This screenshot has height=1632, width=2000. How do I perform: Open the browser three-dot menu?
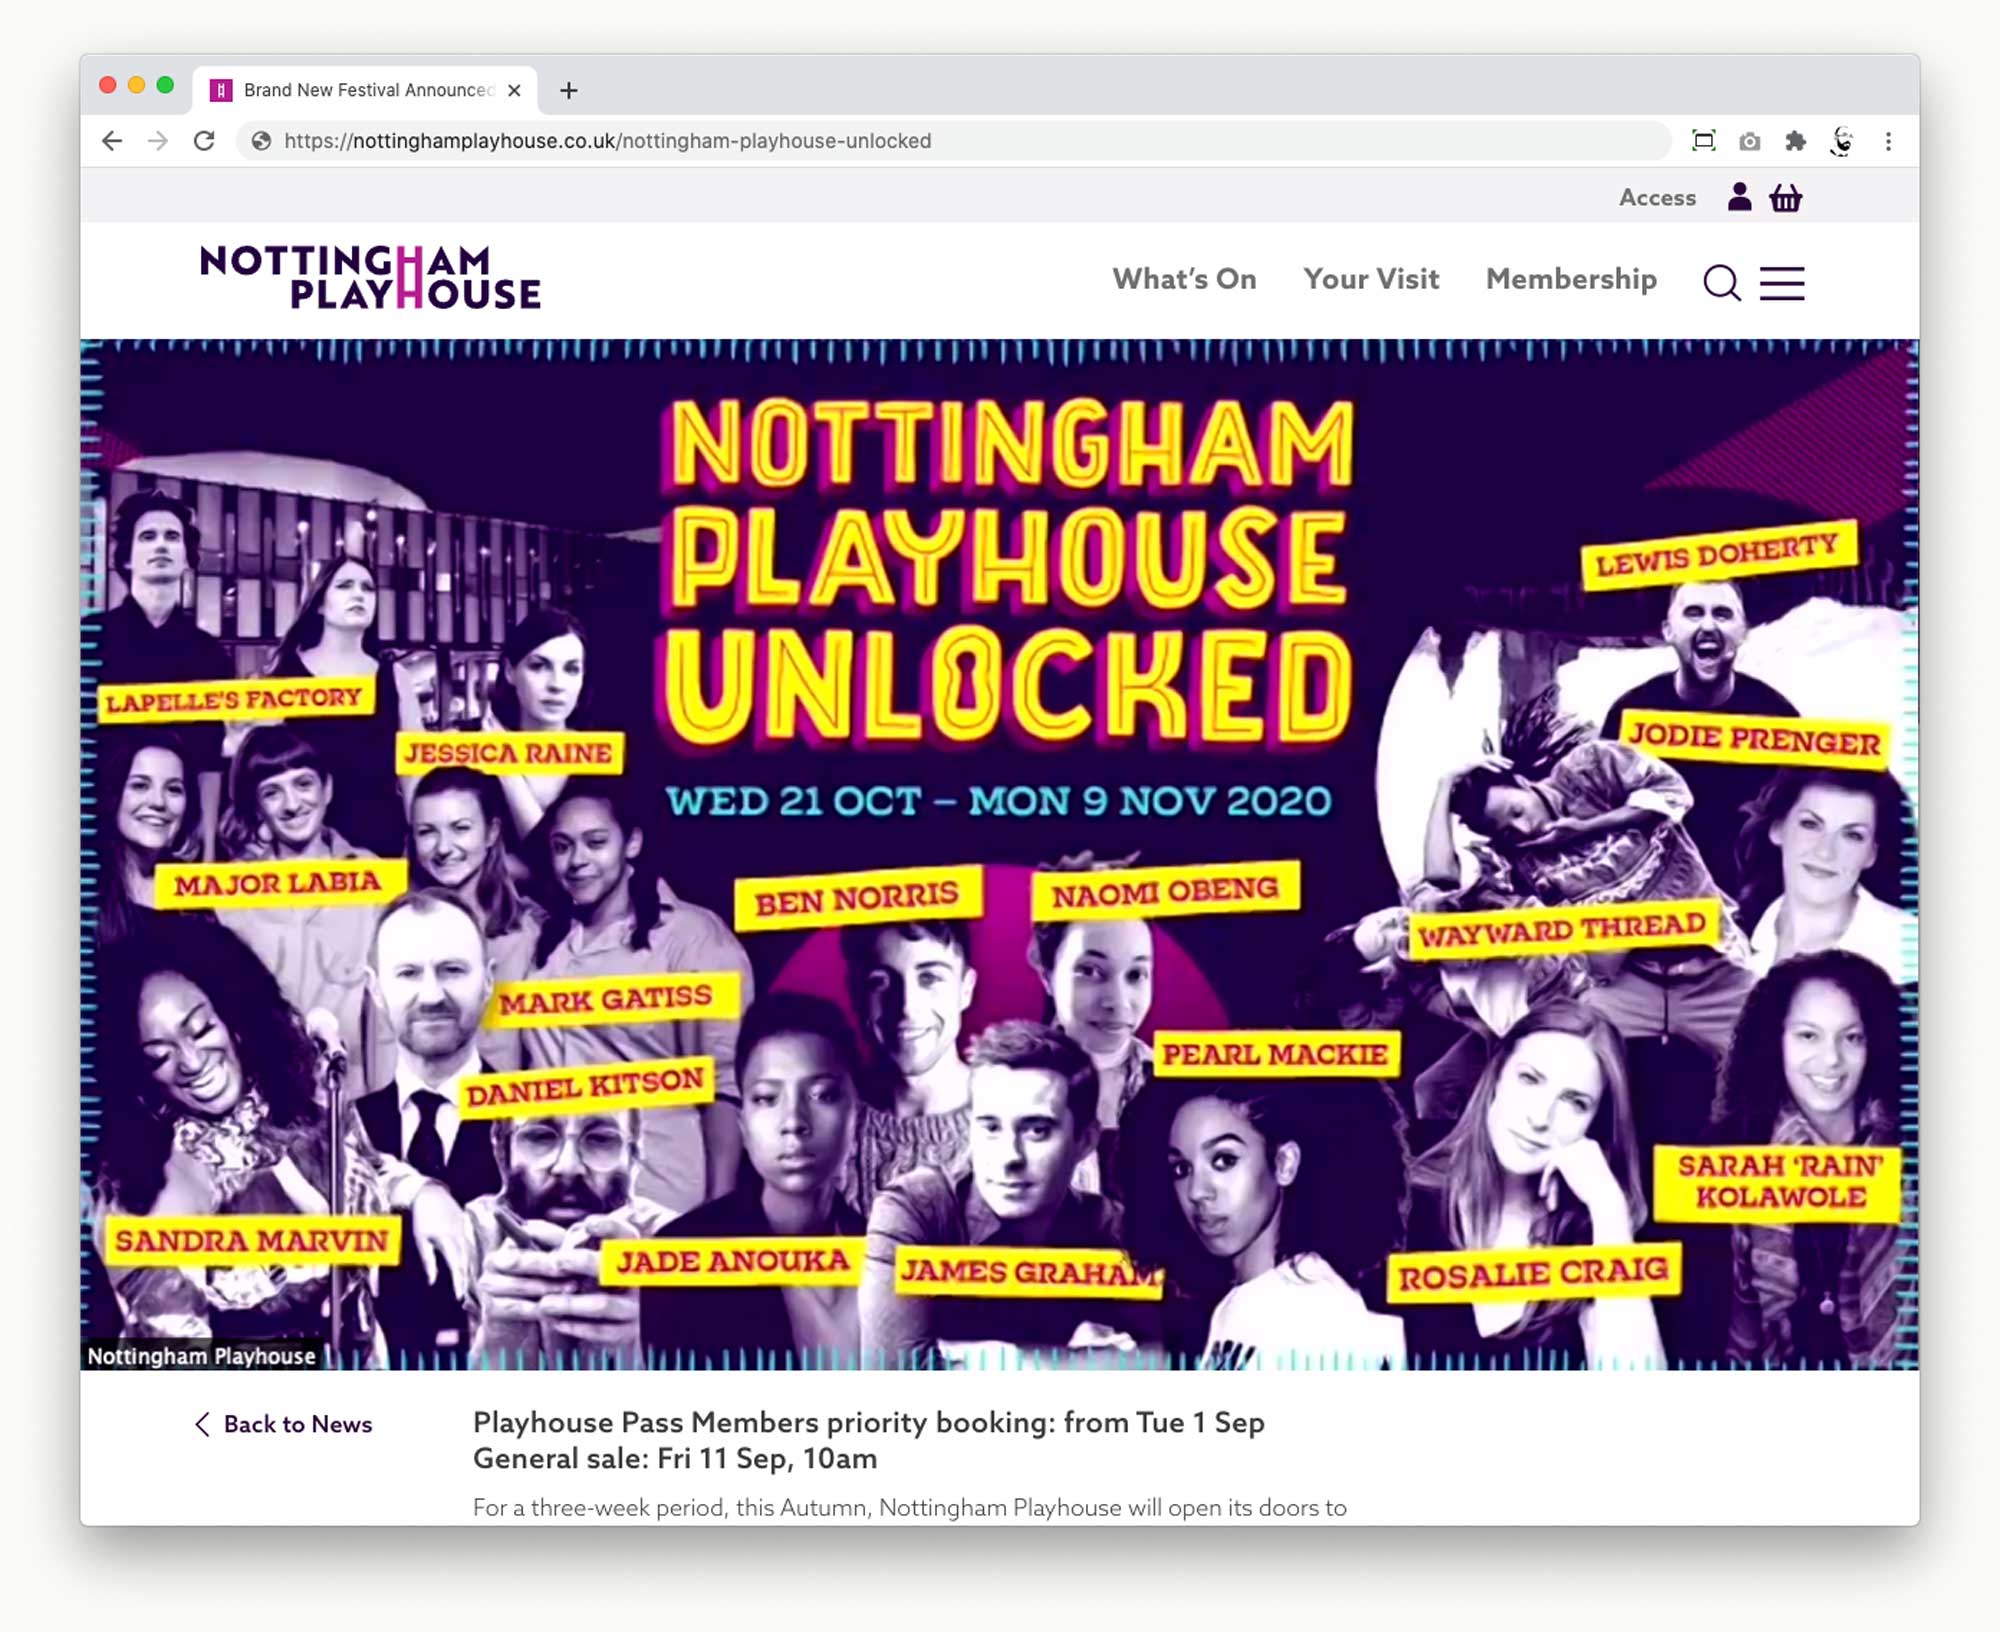point(1888,141)
